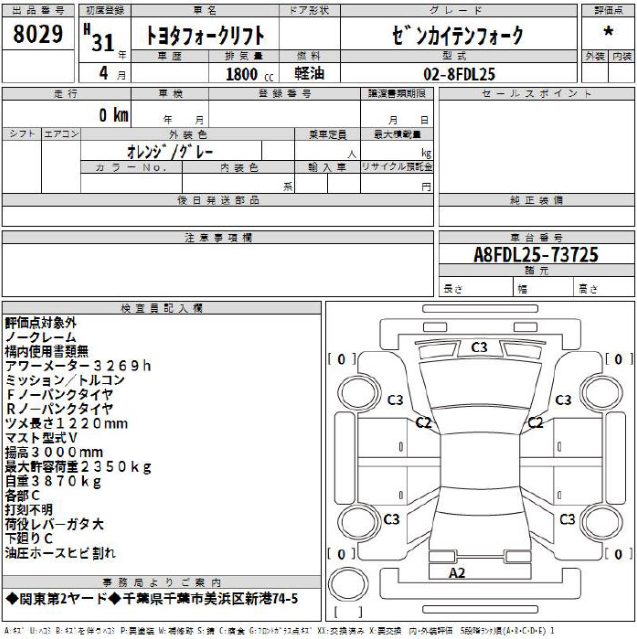Click the 0 km mileage value
This screenshot has width=637, height=639.
[113, 115]
